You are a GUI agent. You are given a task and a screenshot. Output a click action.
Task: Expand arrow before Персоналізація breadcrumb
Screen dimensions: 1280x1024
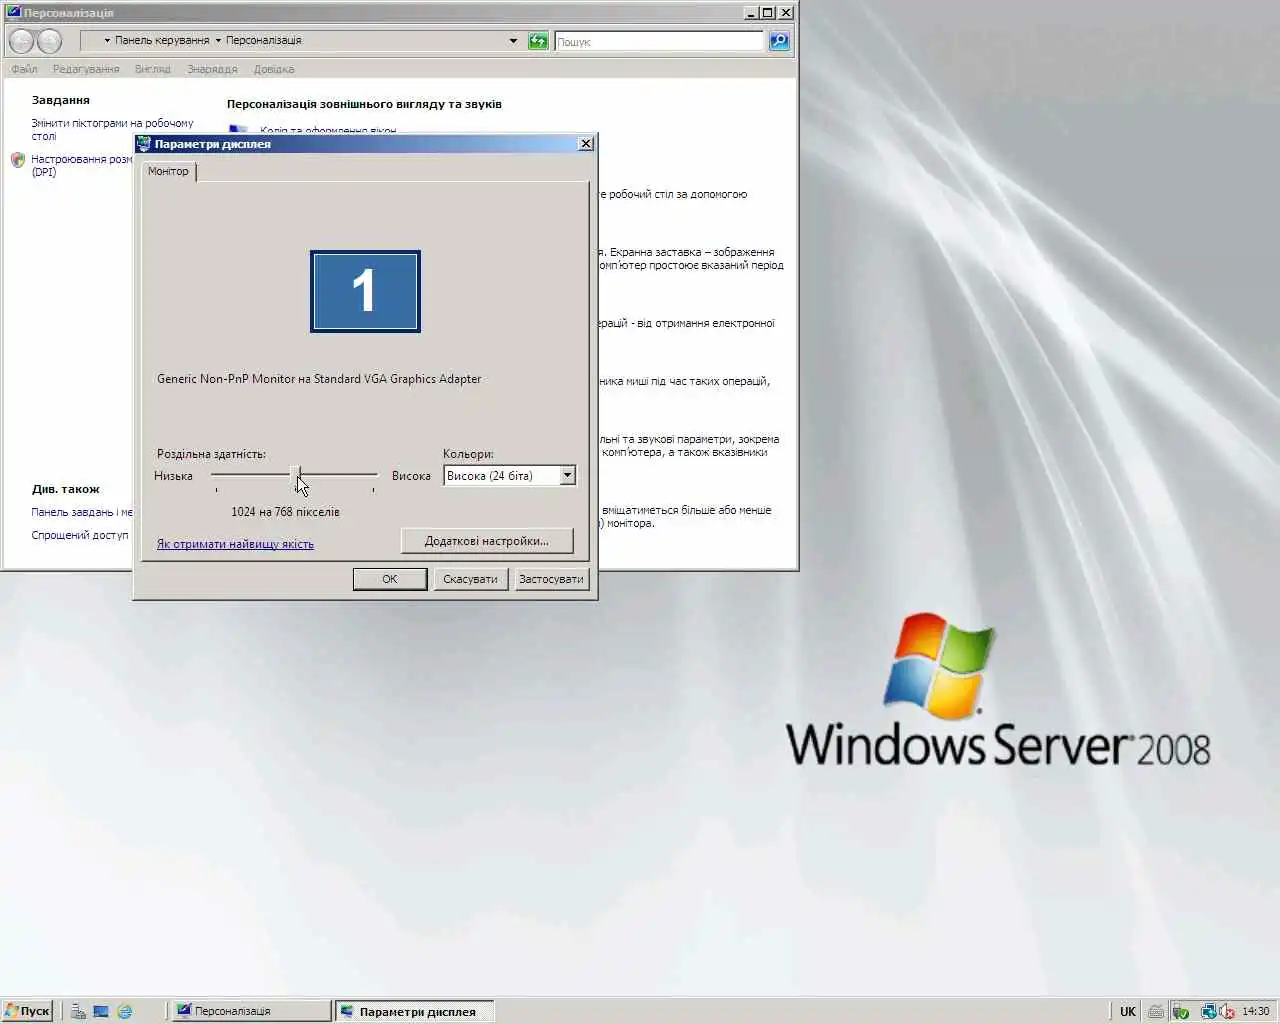pos(218,41)
